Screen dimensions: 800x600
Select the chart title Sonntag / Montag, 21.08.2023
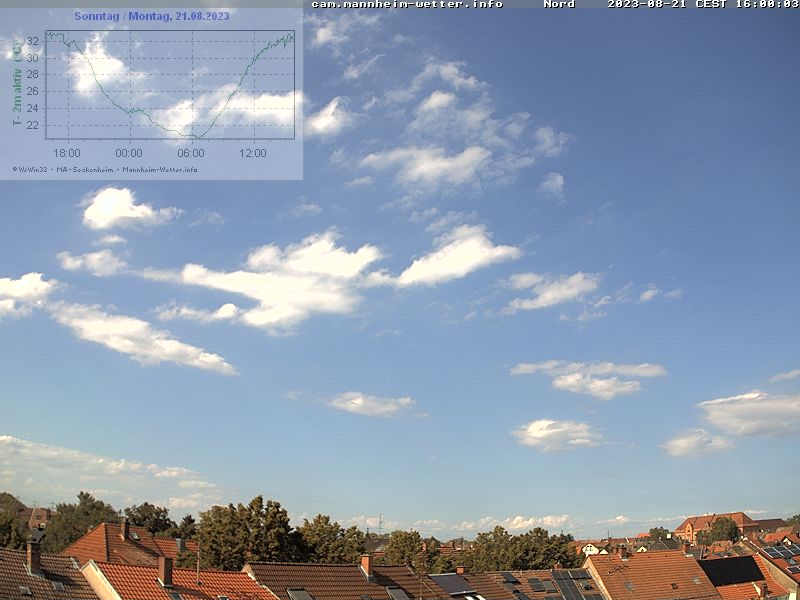point(151,16)
